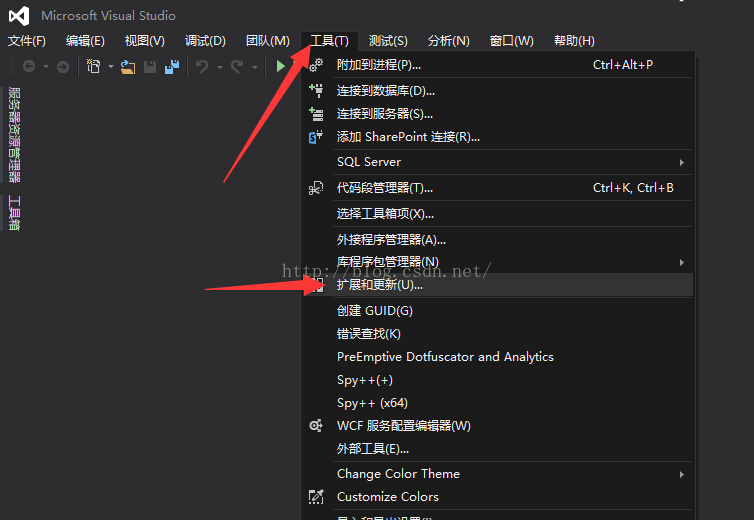Choose 选择工具箱项(X)... menu entry
The image size is (754, 520).
click(498, 214)
